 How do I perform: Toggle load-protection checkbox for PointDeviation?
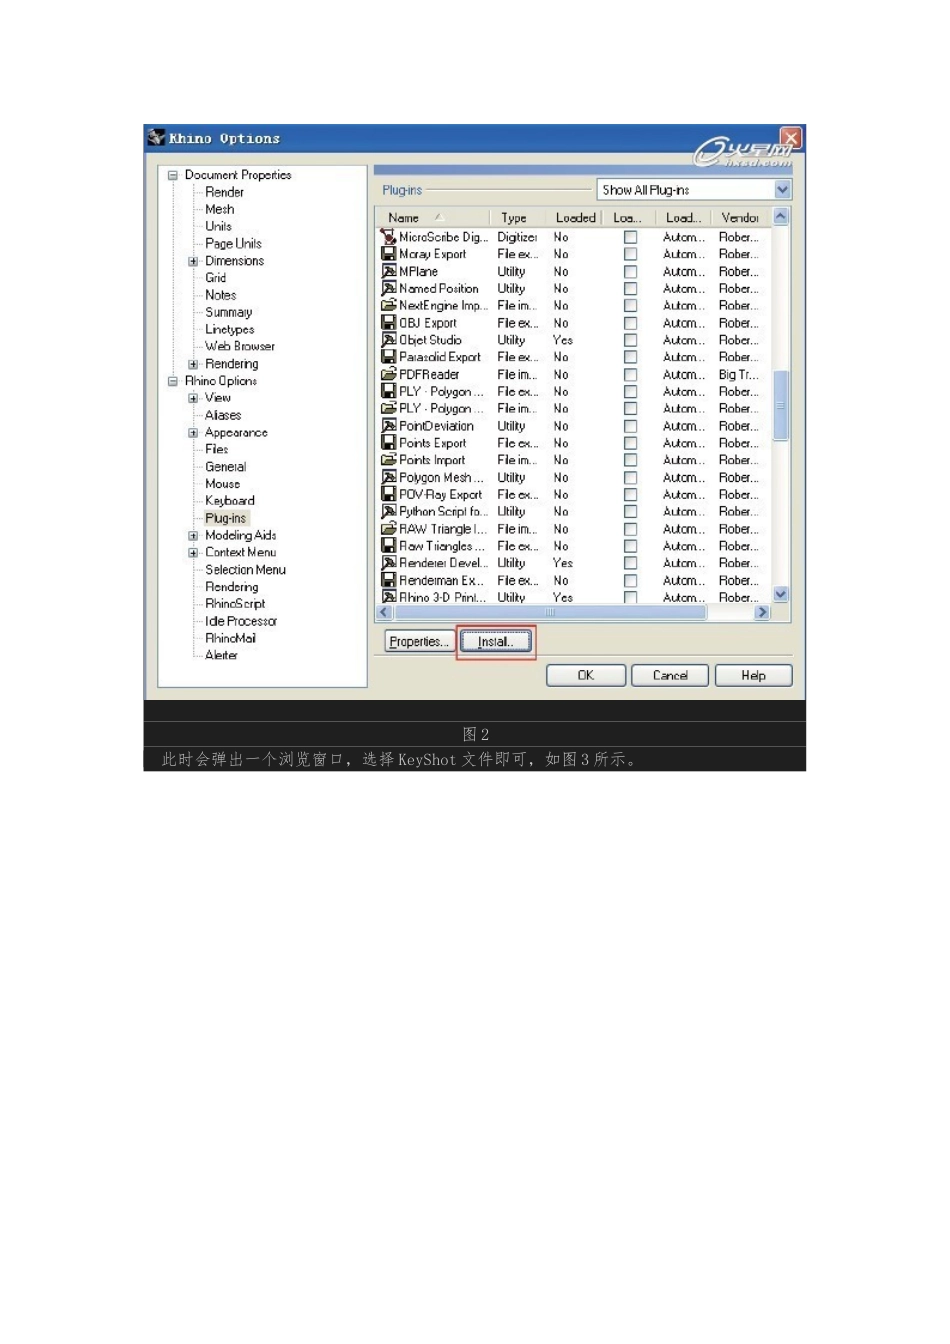coord(630,426)
